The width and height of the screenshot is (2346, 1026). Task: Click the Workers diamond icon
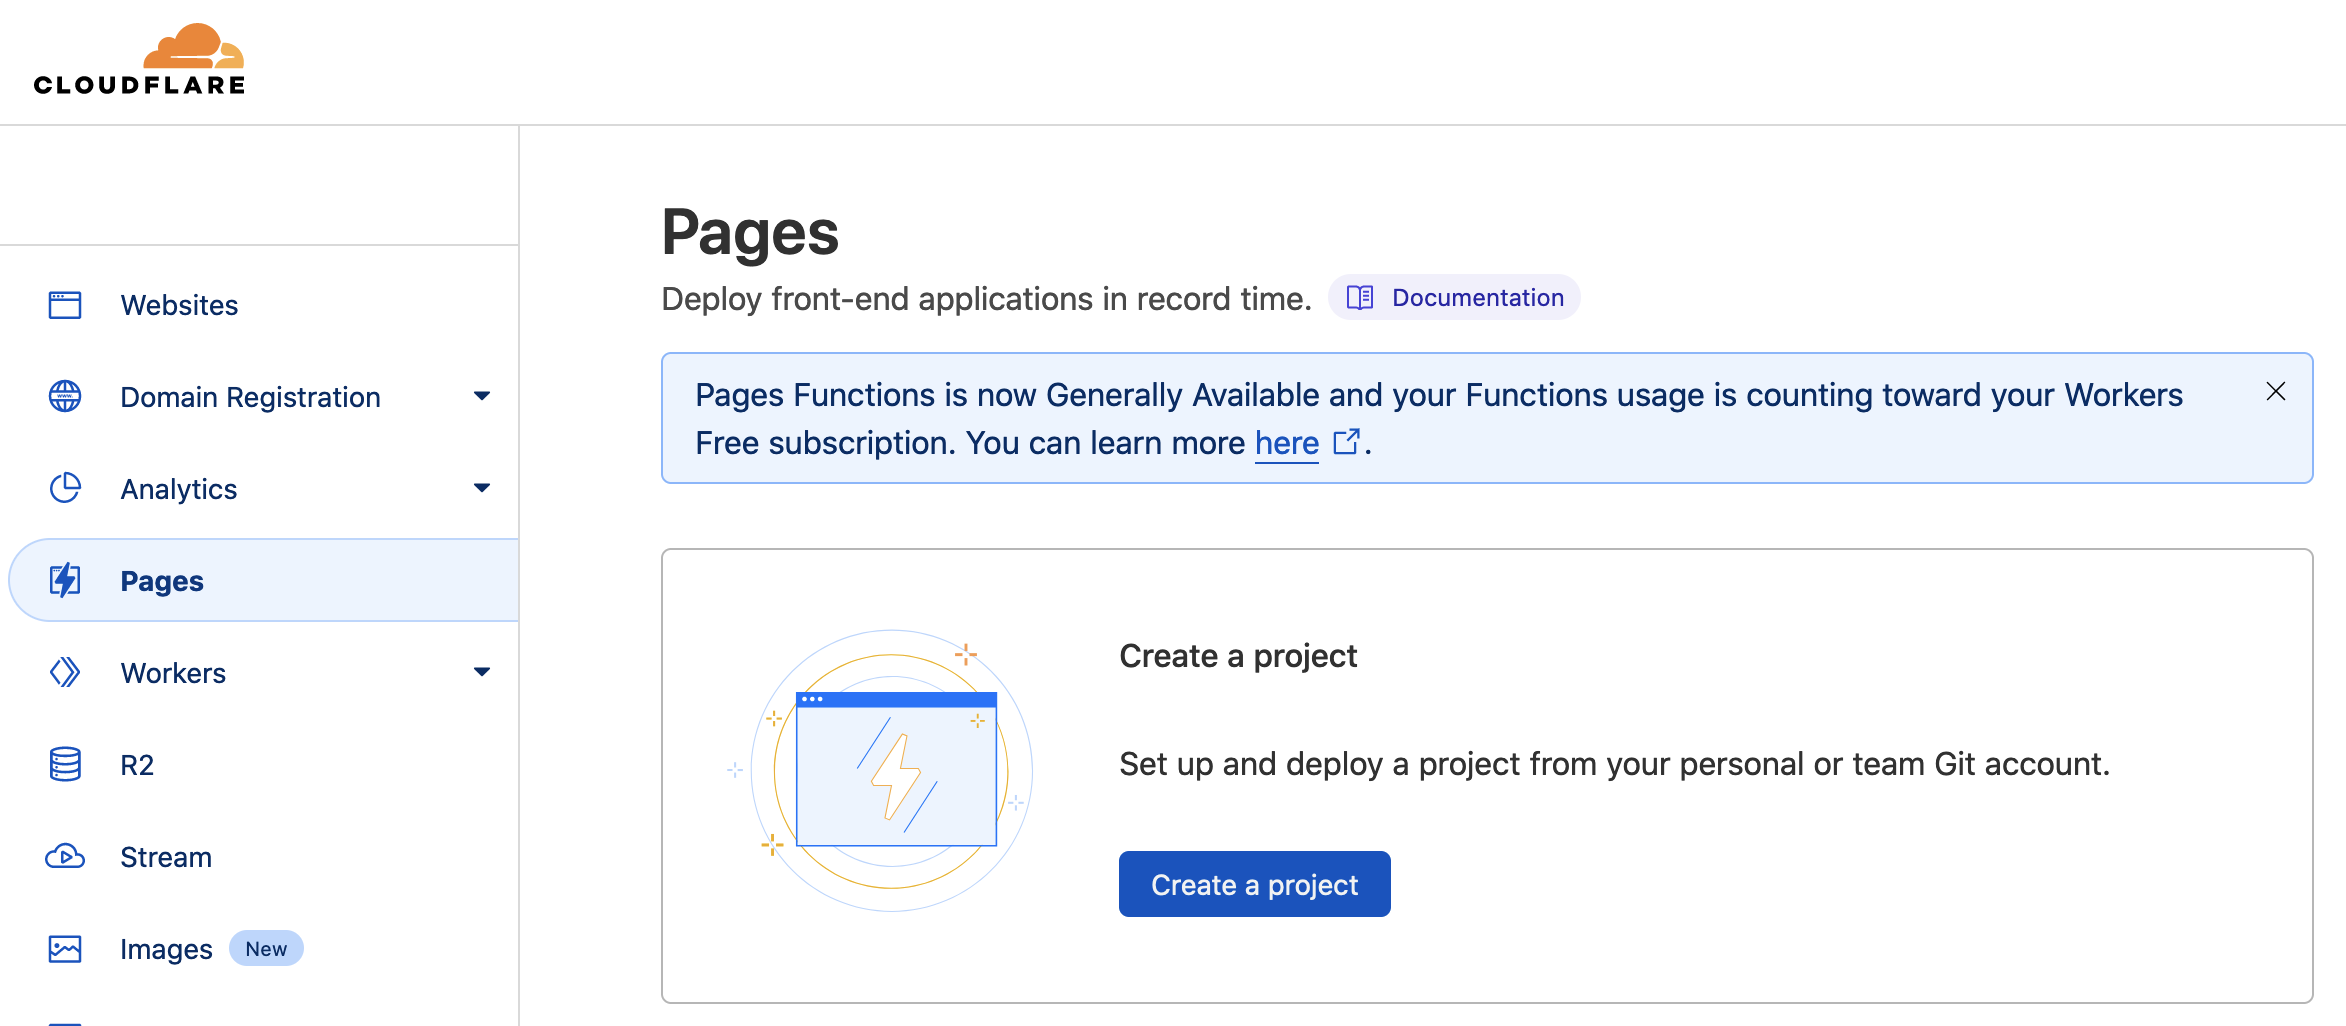tap(65, 672)
